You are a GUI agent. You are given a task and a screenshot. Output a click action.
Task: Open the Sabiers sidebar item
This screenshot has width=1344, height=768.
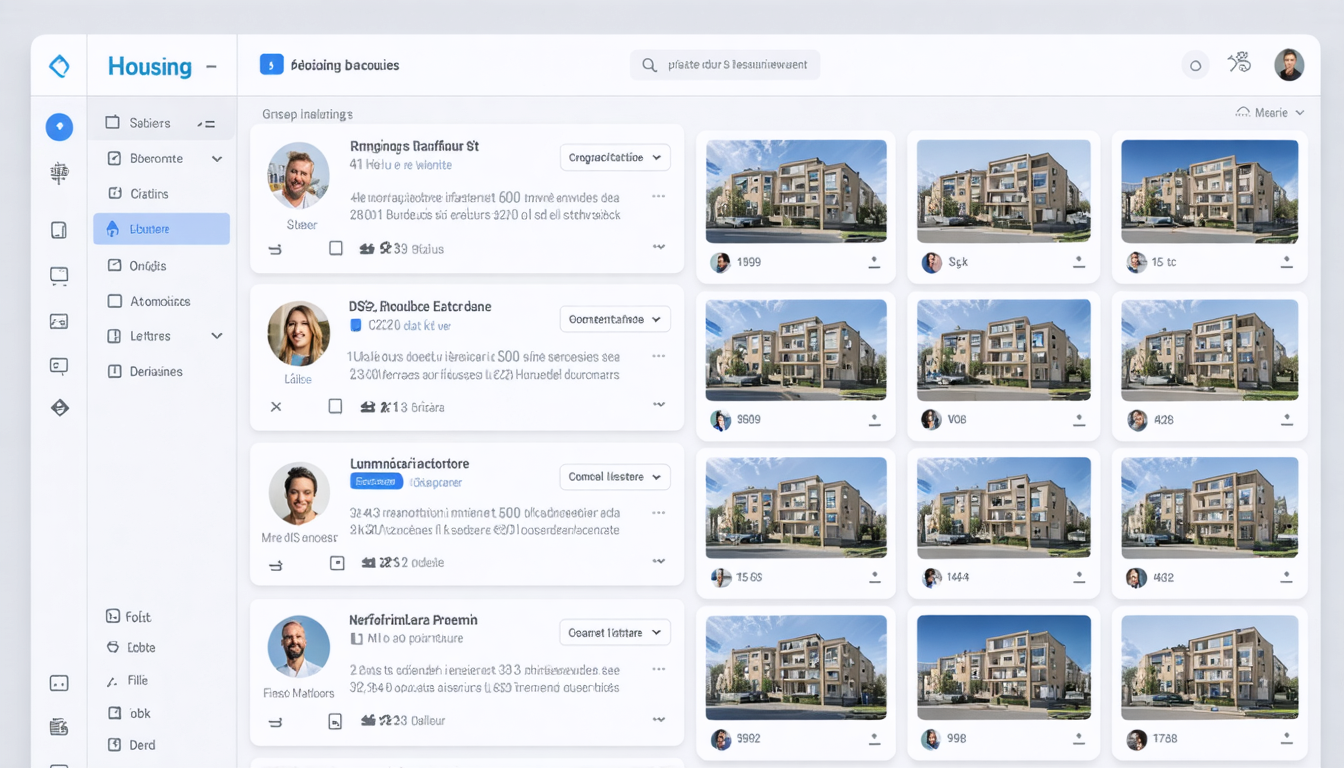(x=162, y=123)
